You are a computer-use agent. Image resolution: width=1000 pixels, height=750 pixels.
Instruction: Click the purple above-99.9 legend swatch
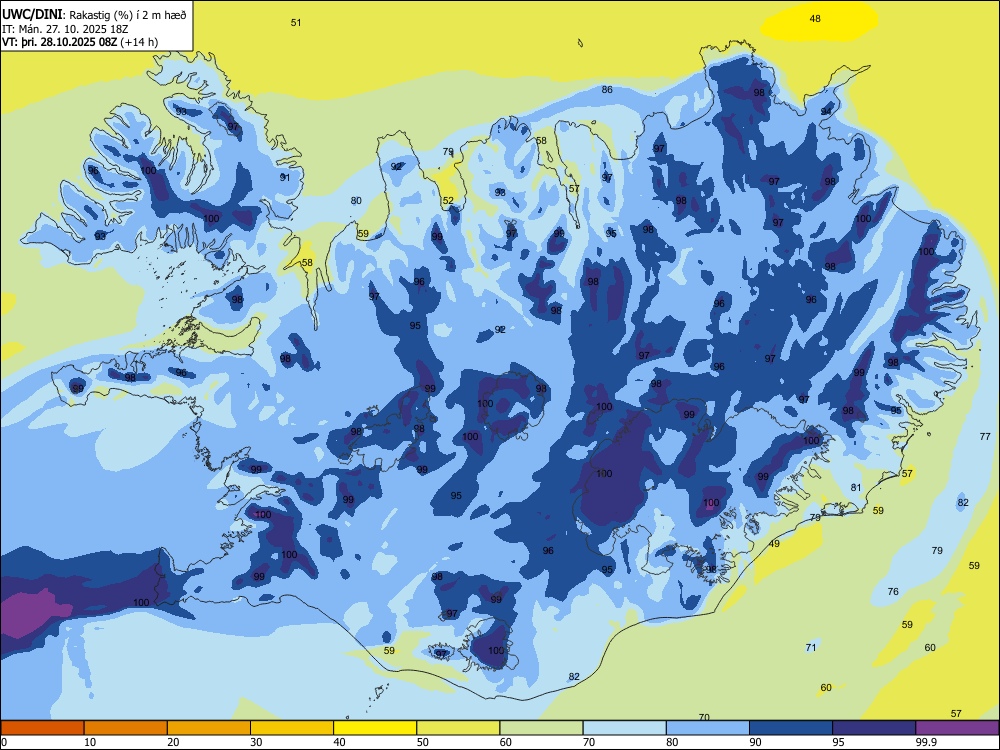[x=957, y=728]
